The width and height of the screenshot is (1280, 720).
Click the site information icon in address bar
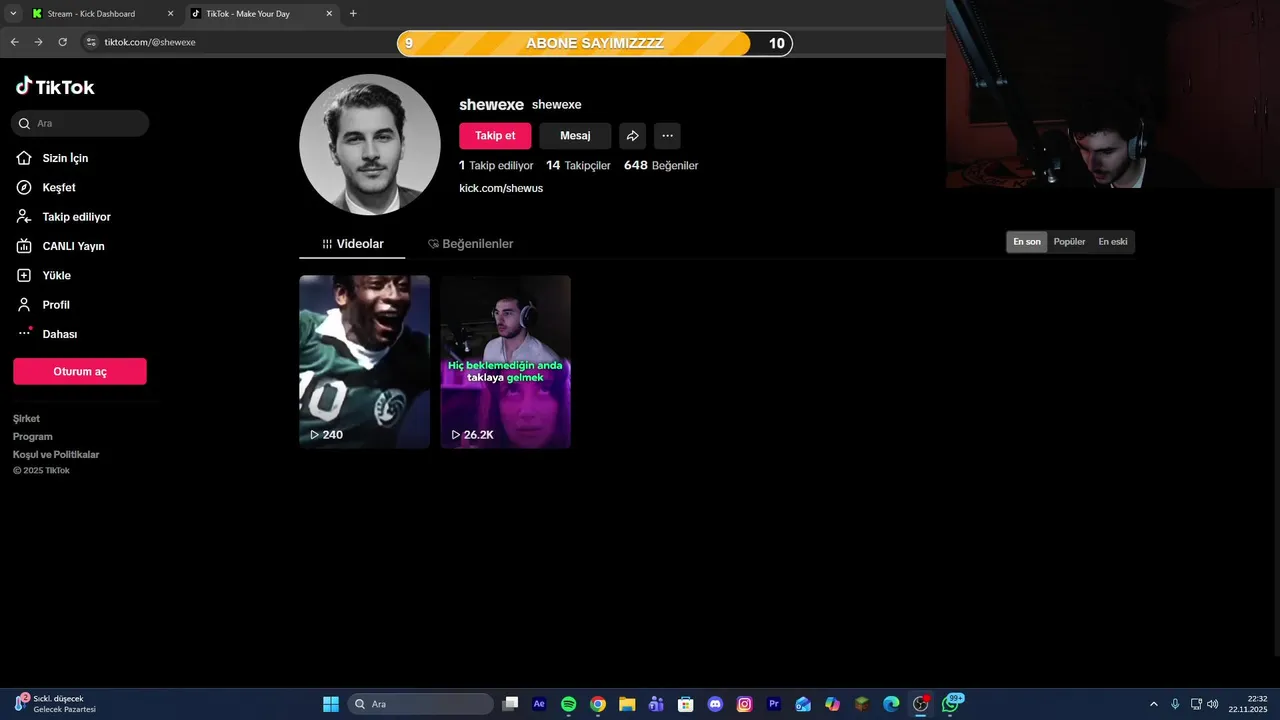coord(91,42)
